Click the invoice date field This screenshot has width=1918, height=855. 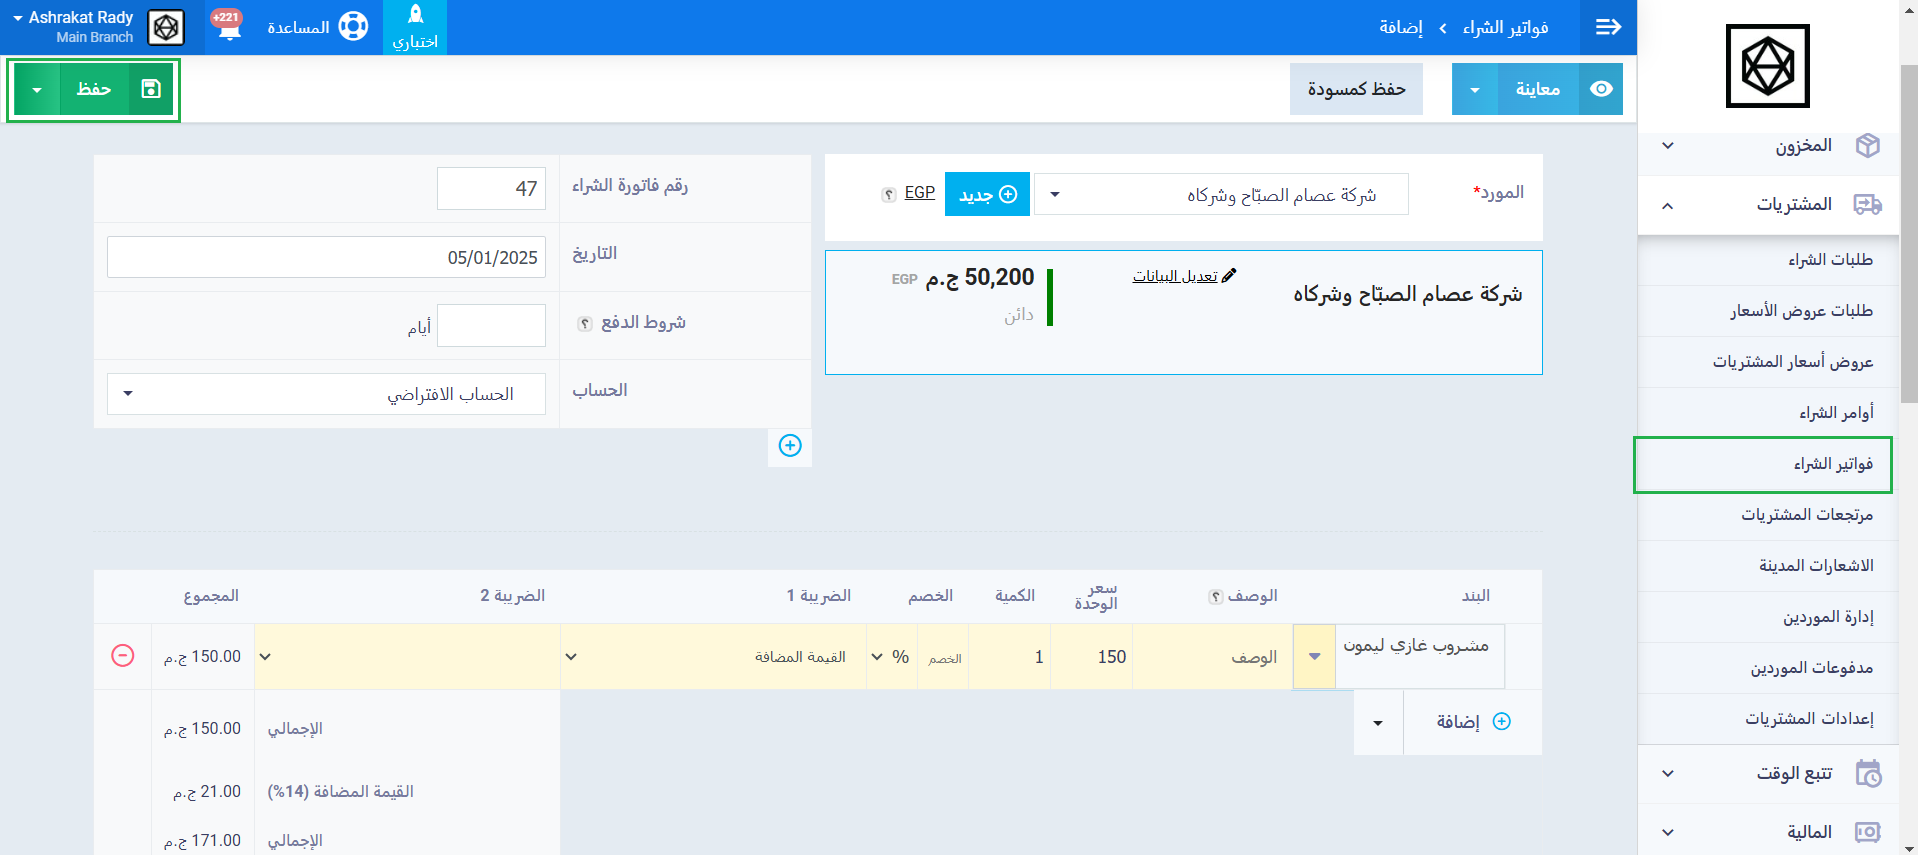pyautogui.click(x=326, y=258)
